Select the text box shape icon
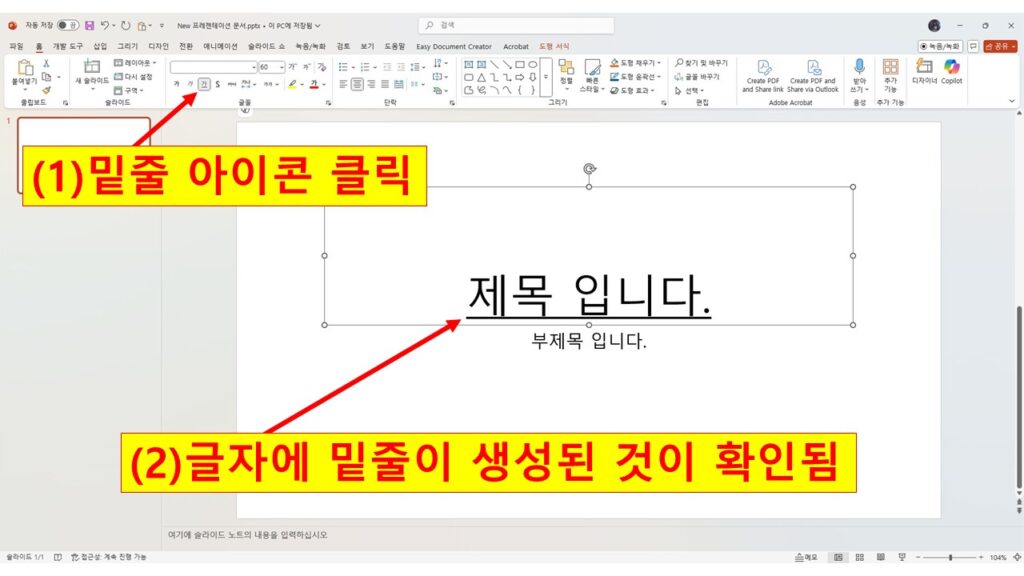This screenshot has width=1024, height=576. click(x=468, y=65)
